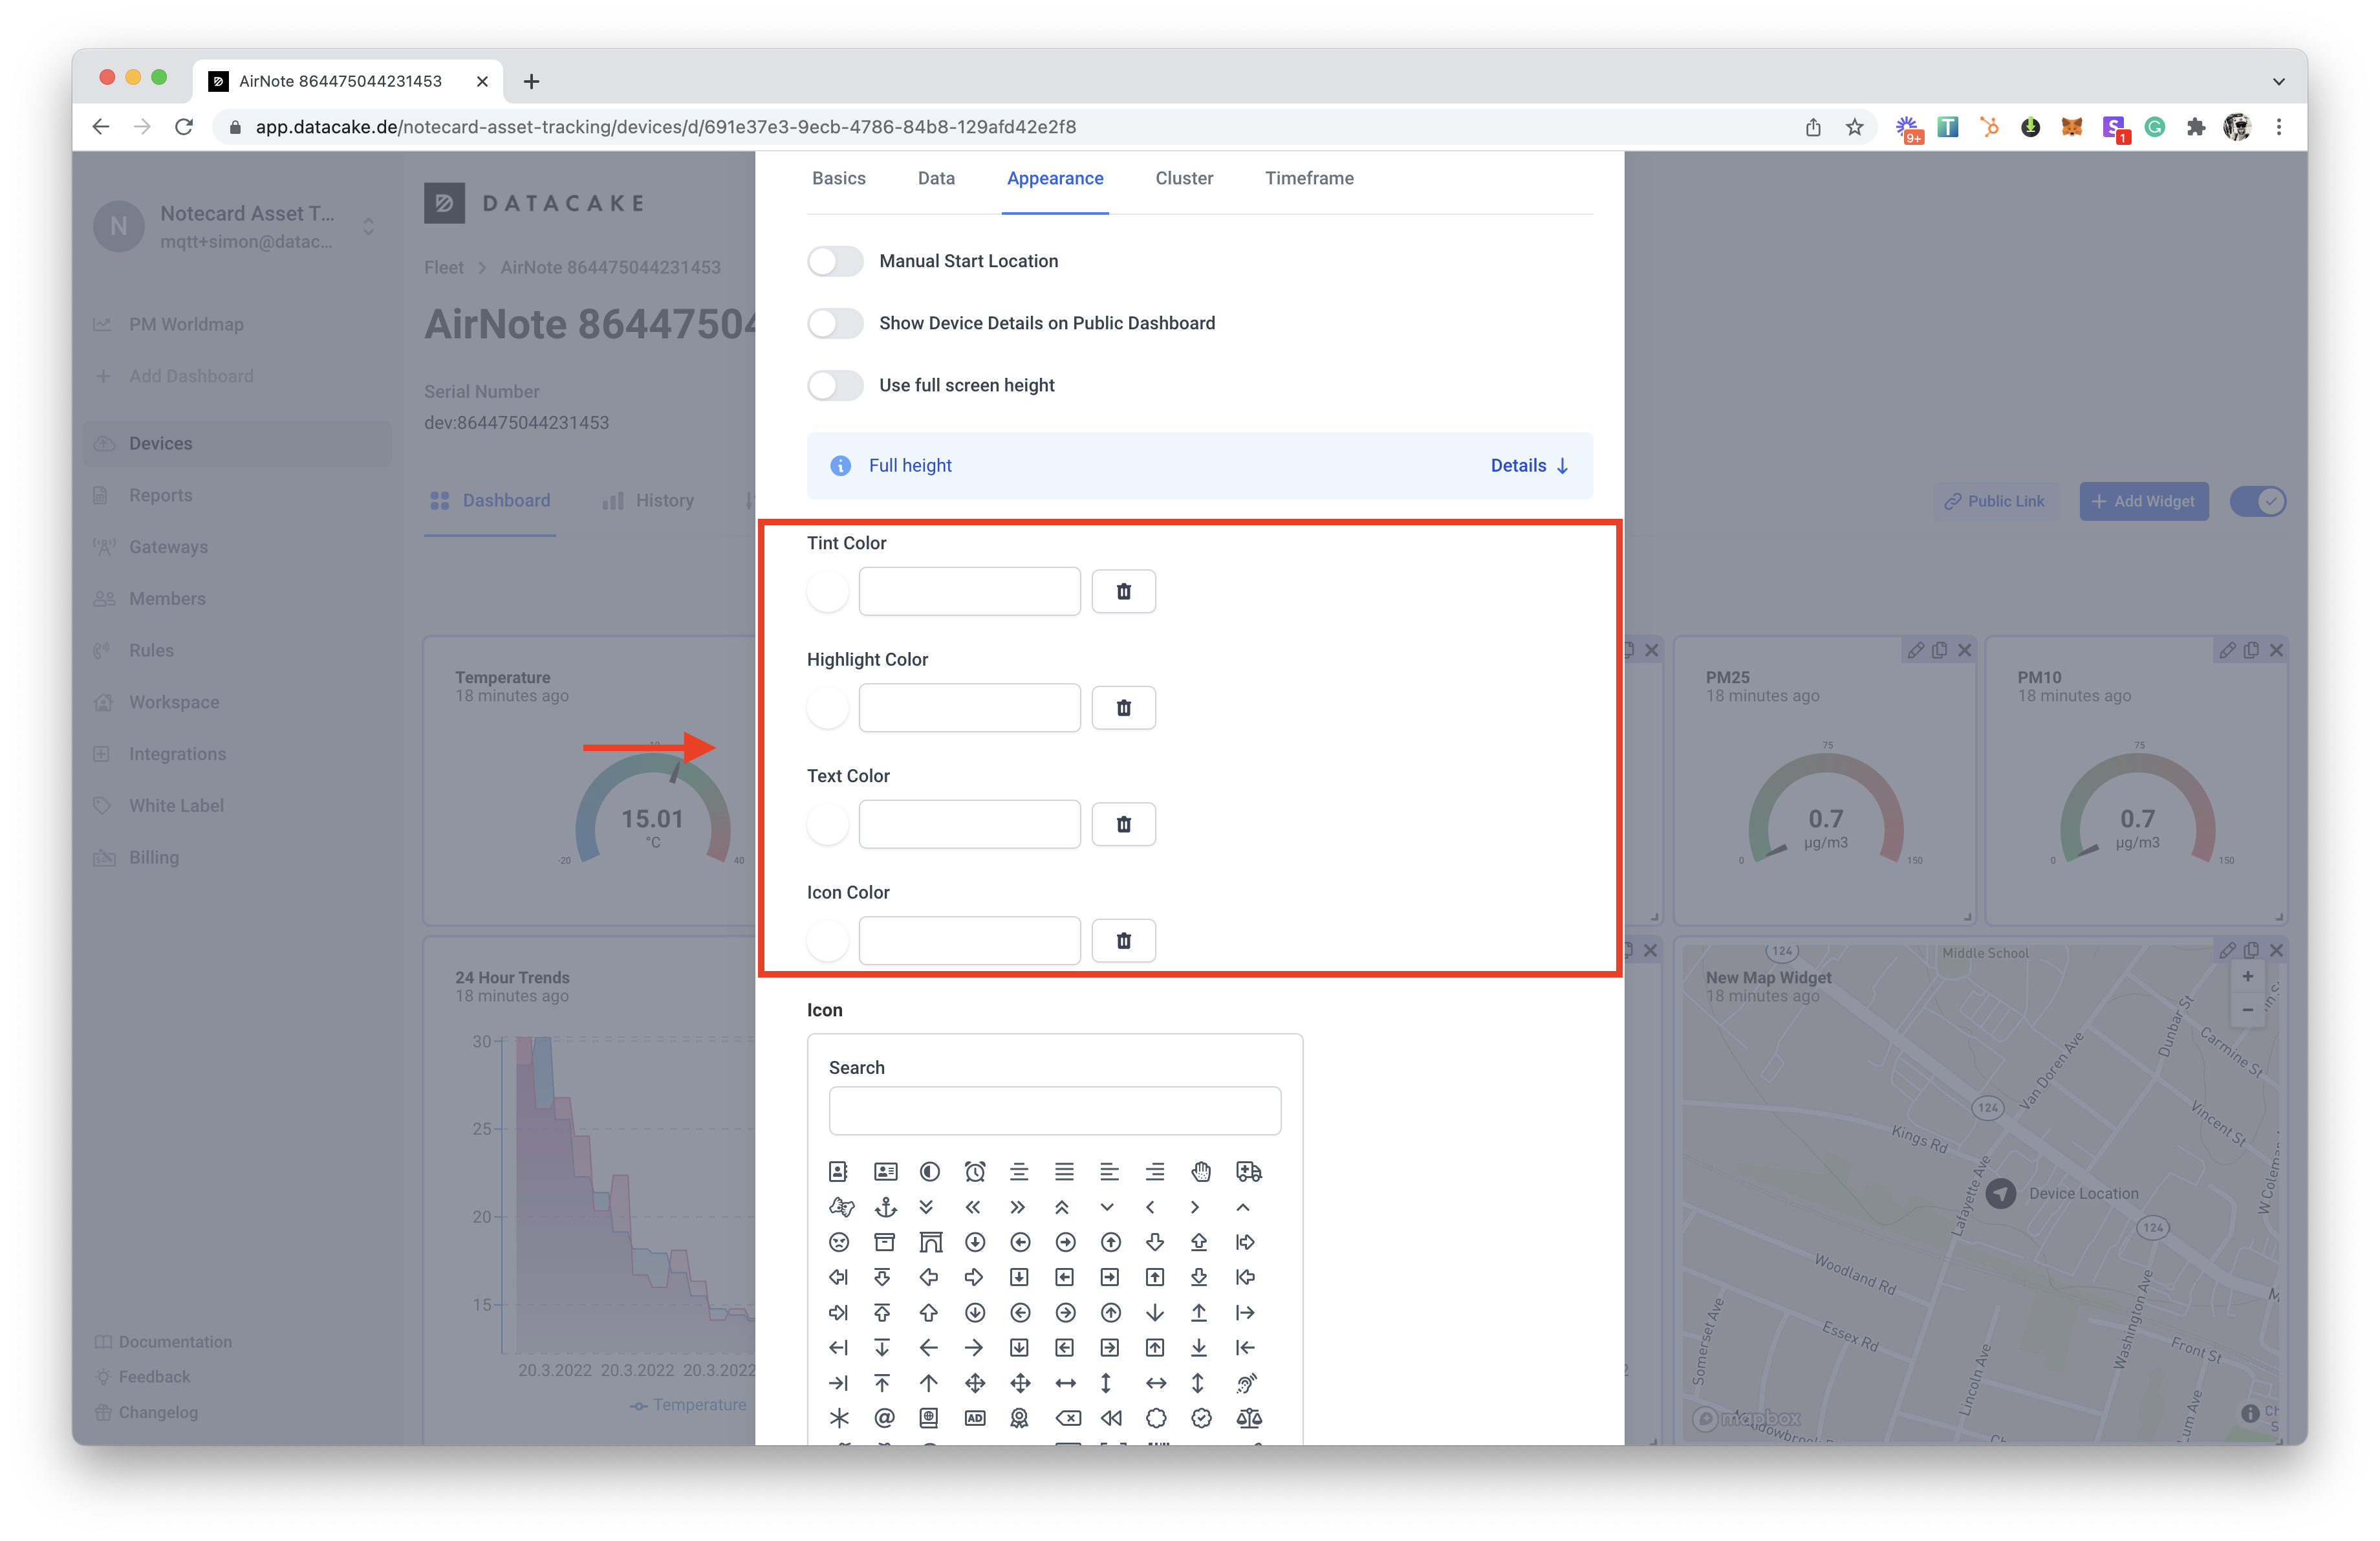
Task: Open the Rules sidebar item
Action: 151,650
